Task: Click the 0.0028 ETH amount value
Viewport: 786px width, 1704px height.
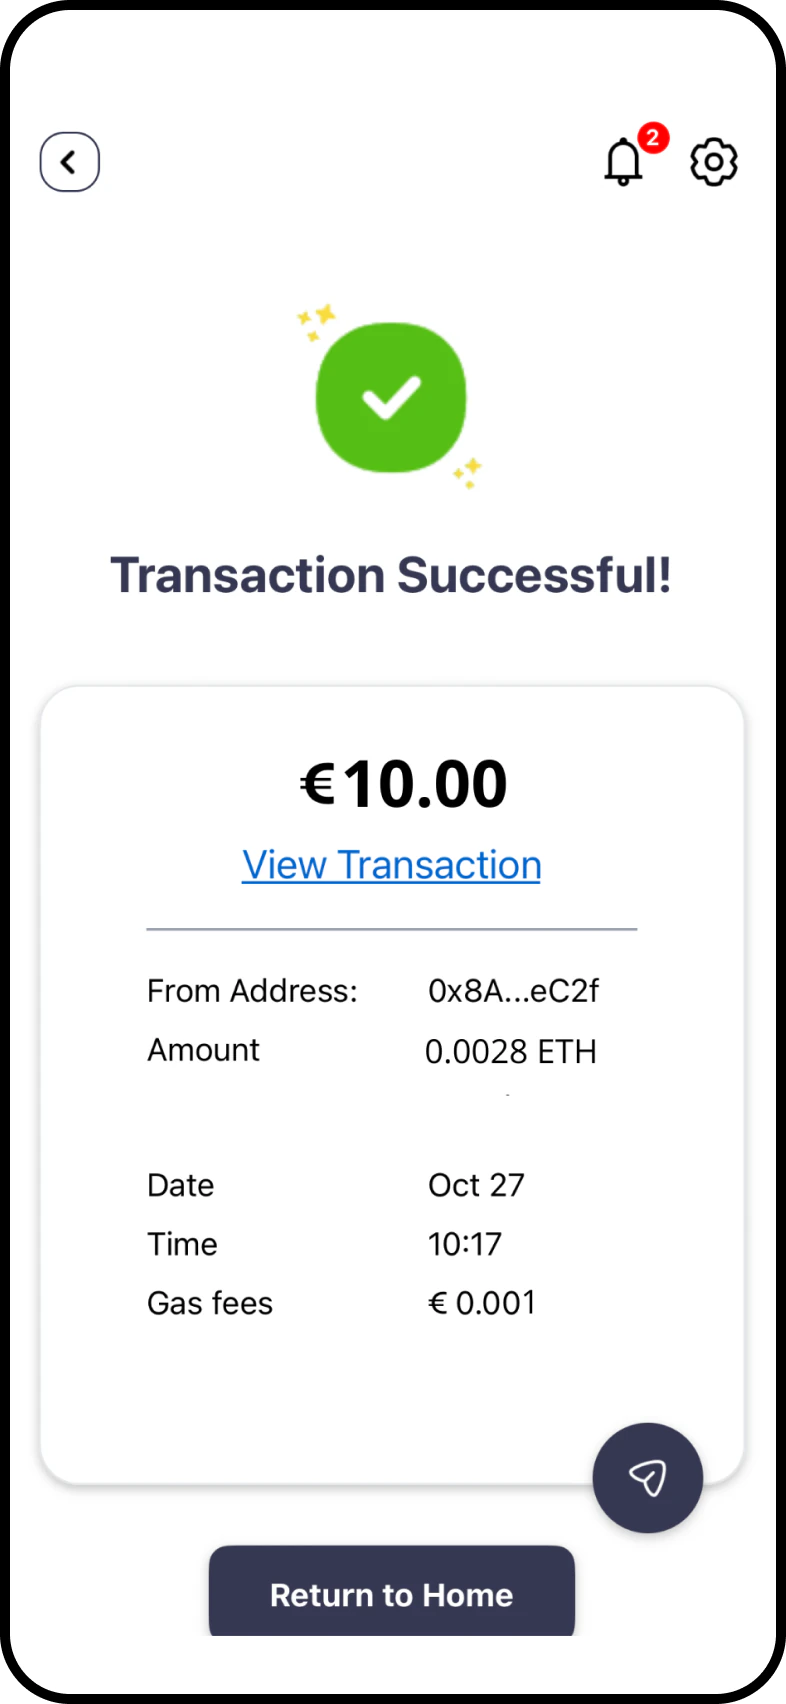Action: pyautogui.click(x=510, y=1052)
